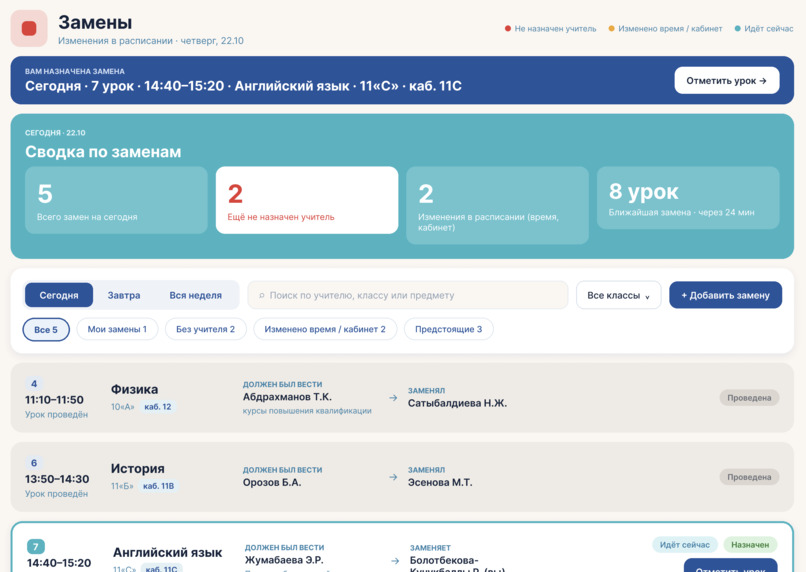The image size is (806, 572).
Task: Click the Проведена badge on История row
Action: [x=749, y=477]
